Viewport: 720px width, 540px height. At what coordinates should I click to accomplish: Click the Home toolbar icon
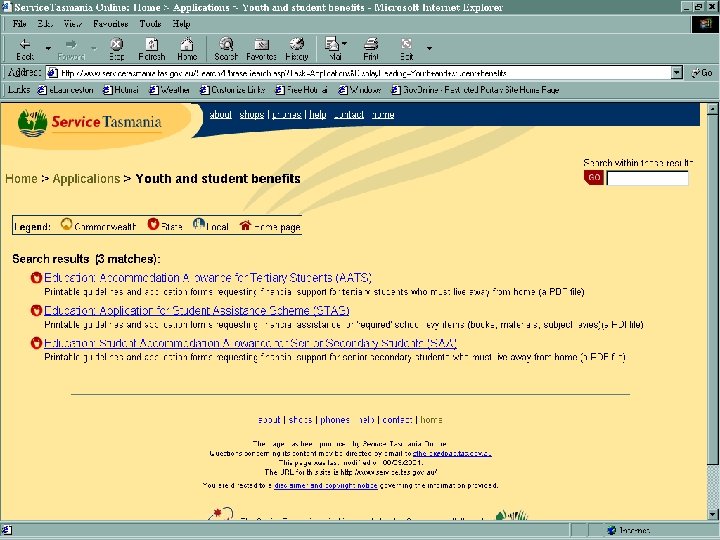[x=187, y=44]
